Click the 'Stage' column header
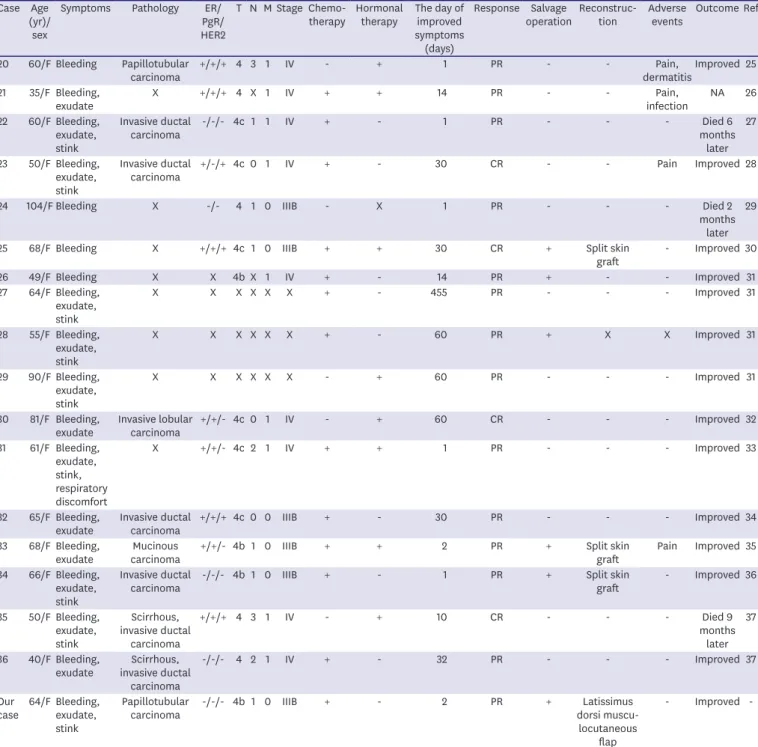 click(289, 8)
